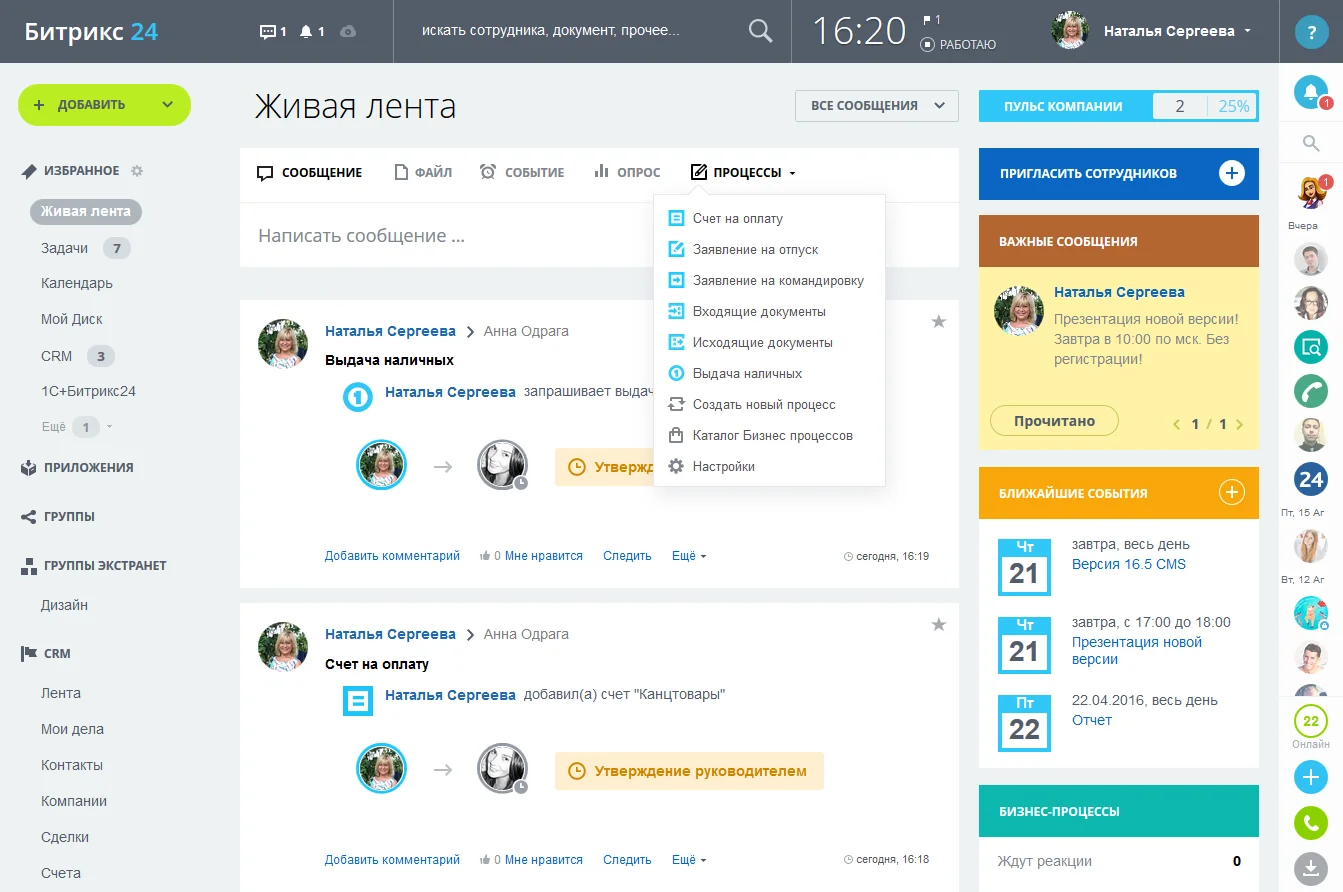Viewport: 1343px width, 892px height.
Task: Click the Пульс компании 25% indicator
Action: click(x=1233, y=106)
